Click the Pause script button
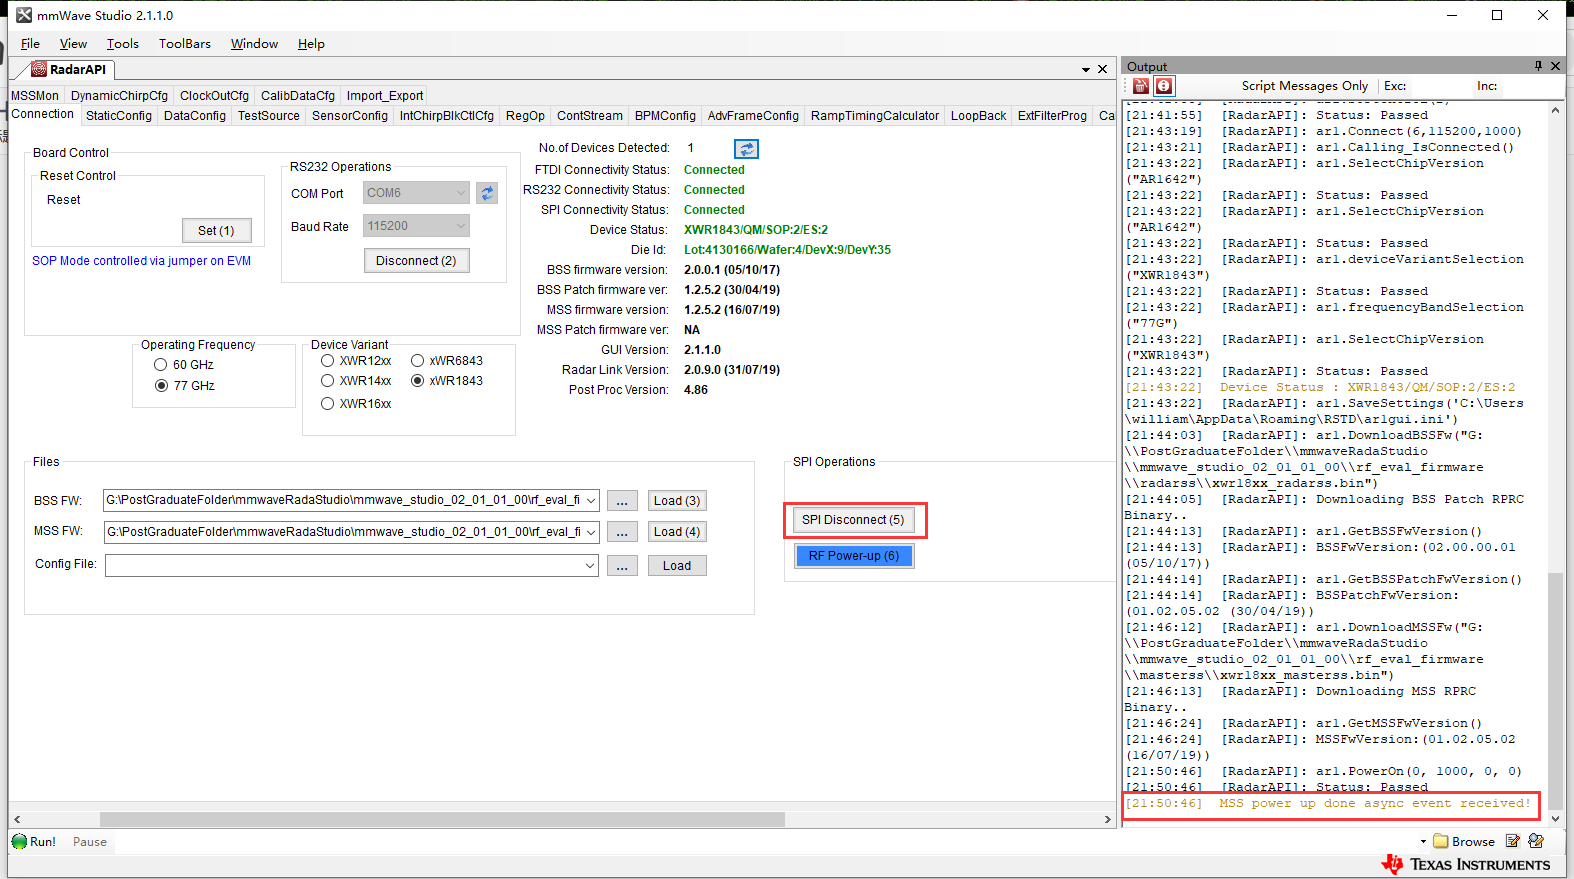 (90, 842)
